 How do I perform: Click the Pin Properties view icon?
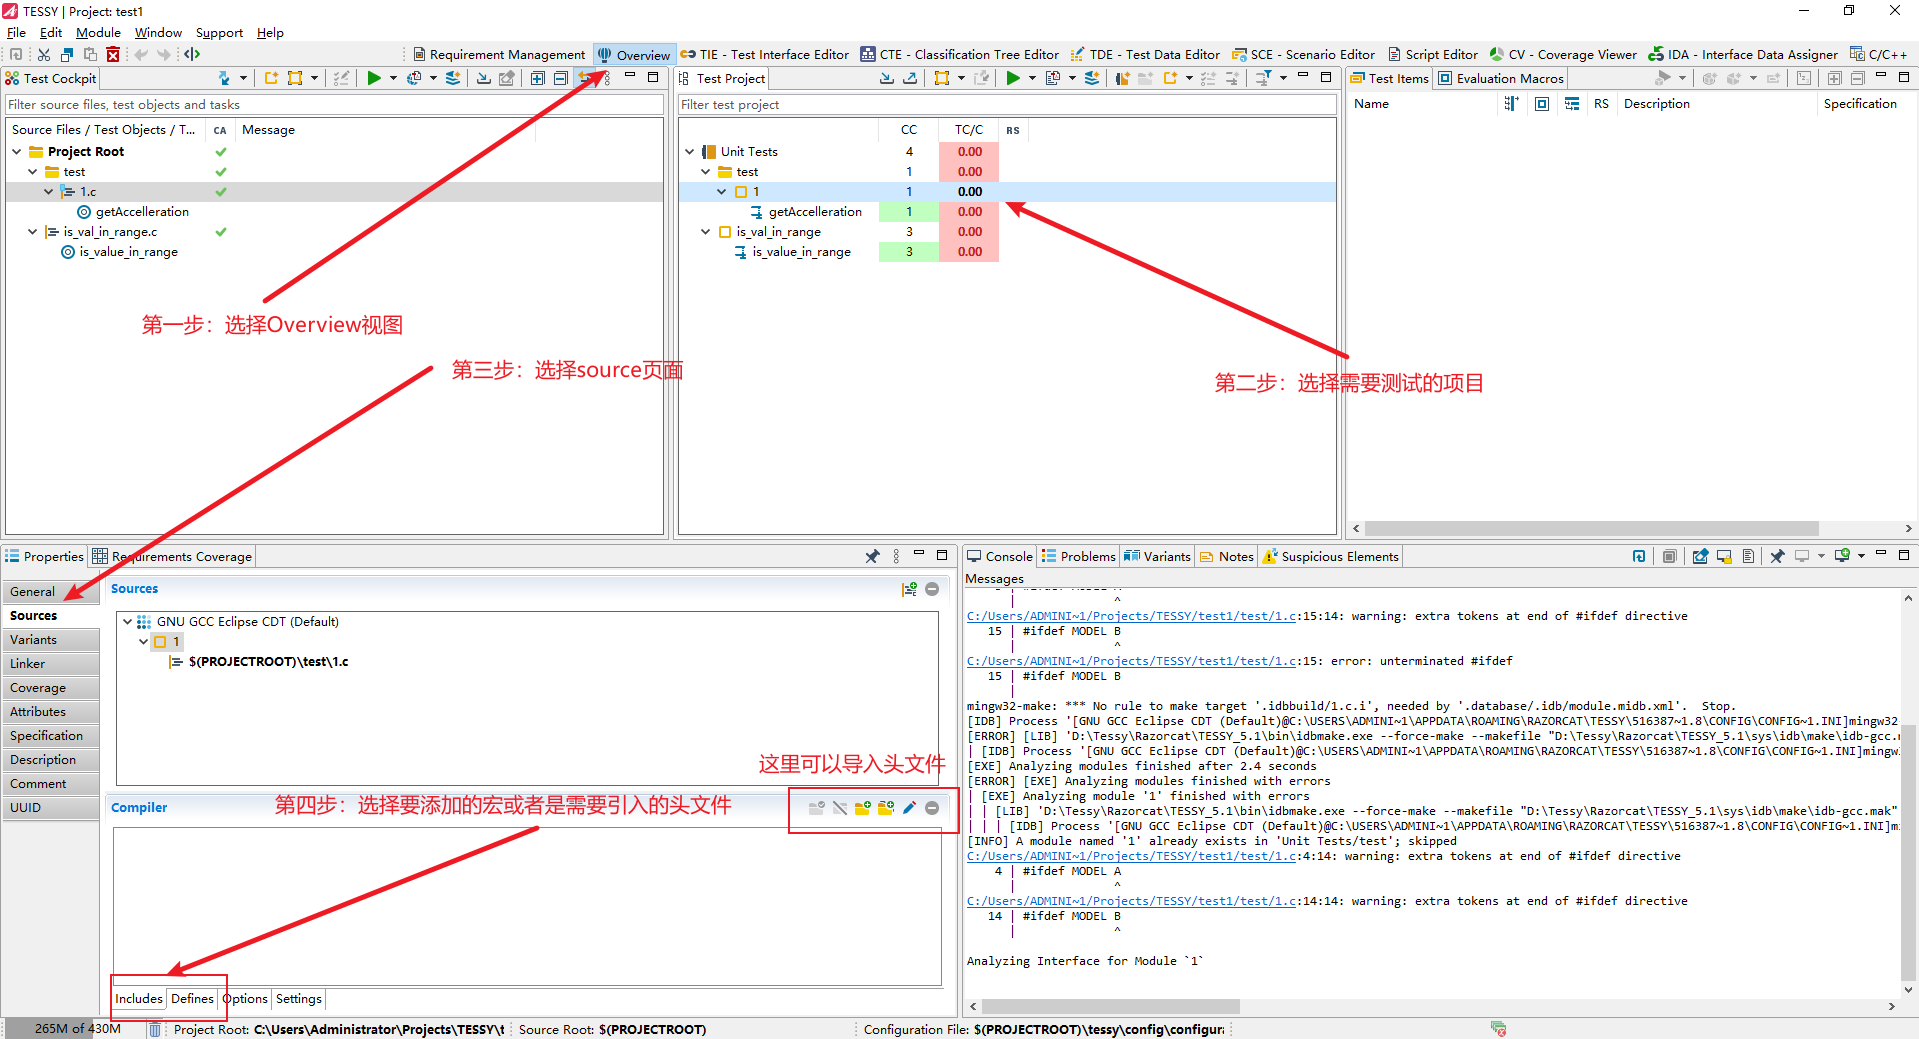click(873, 556)
